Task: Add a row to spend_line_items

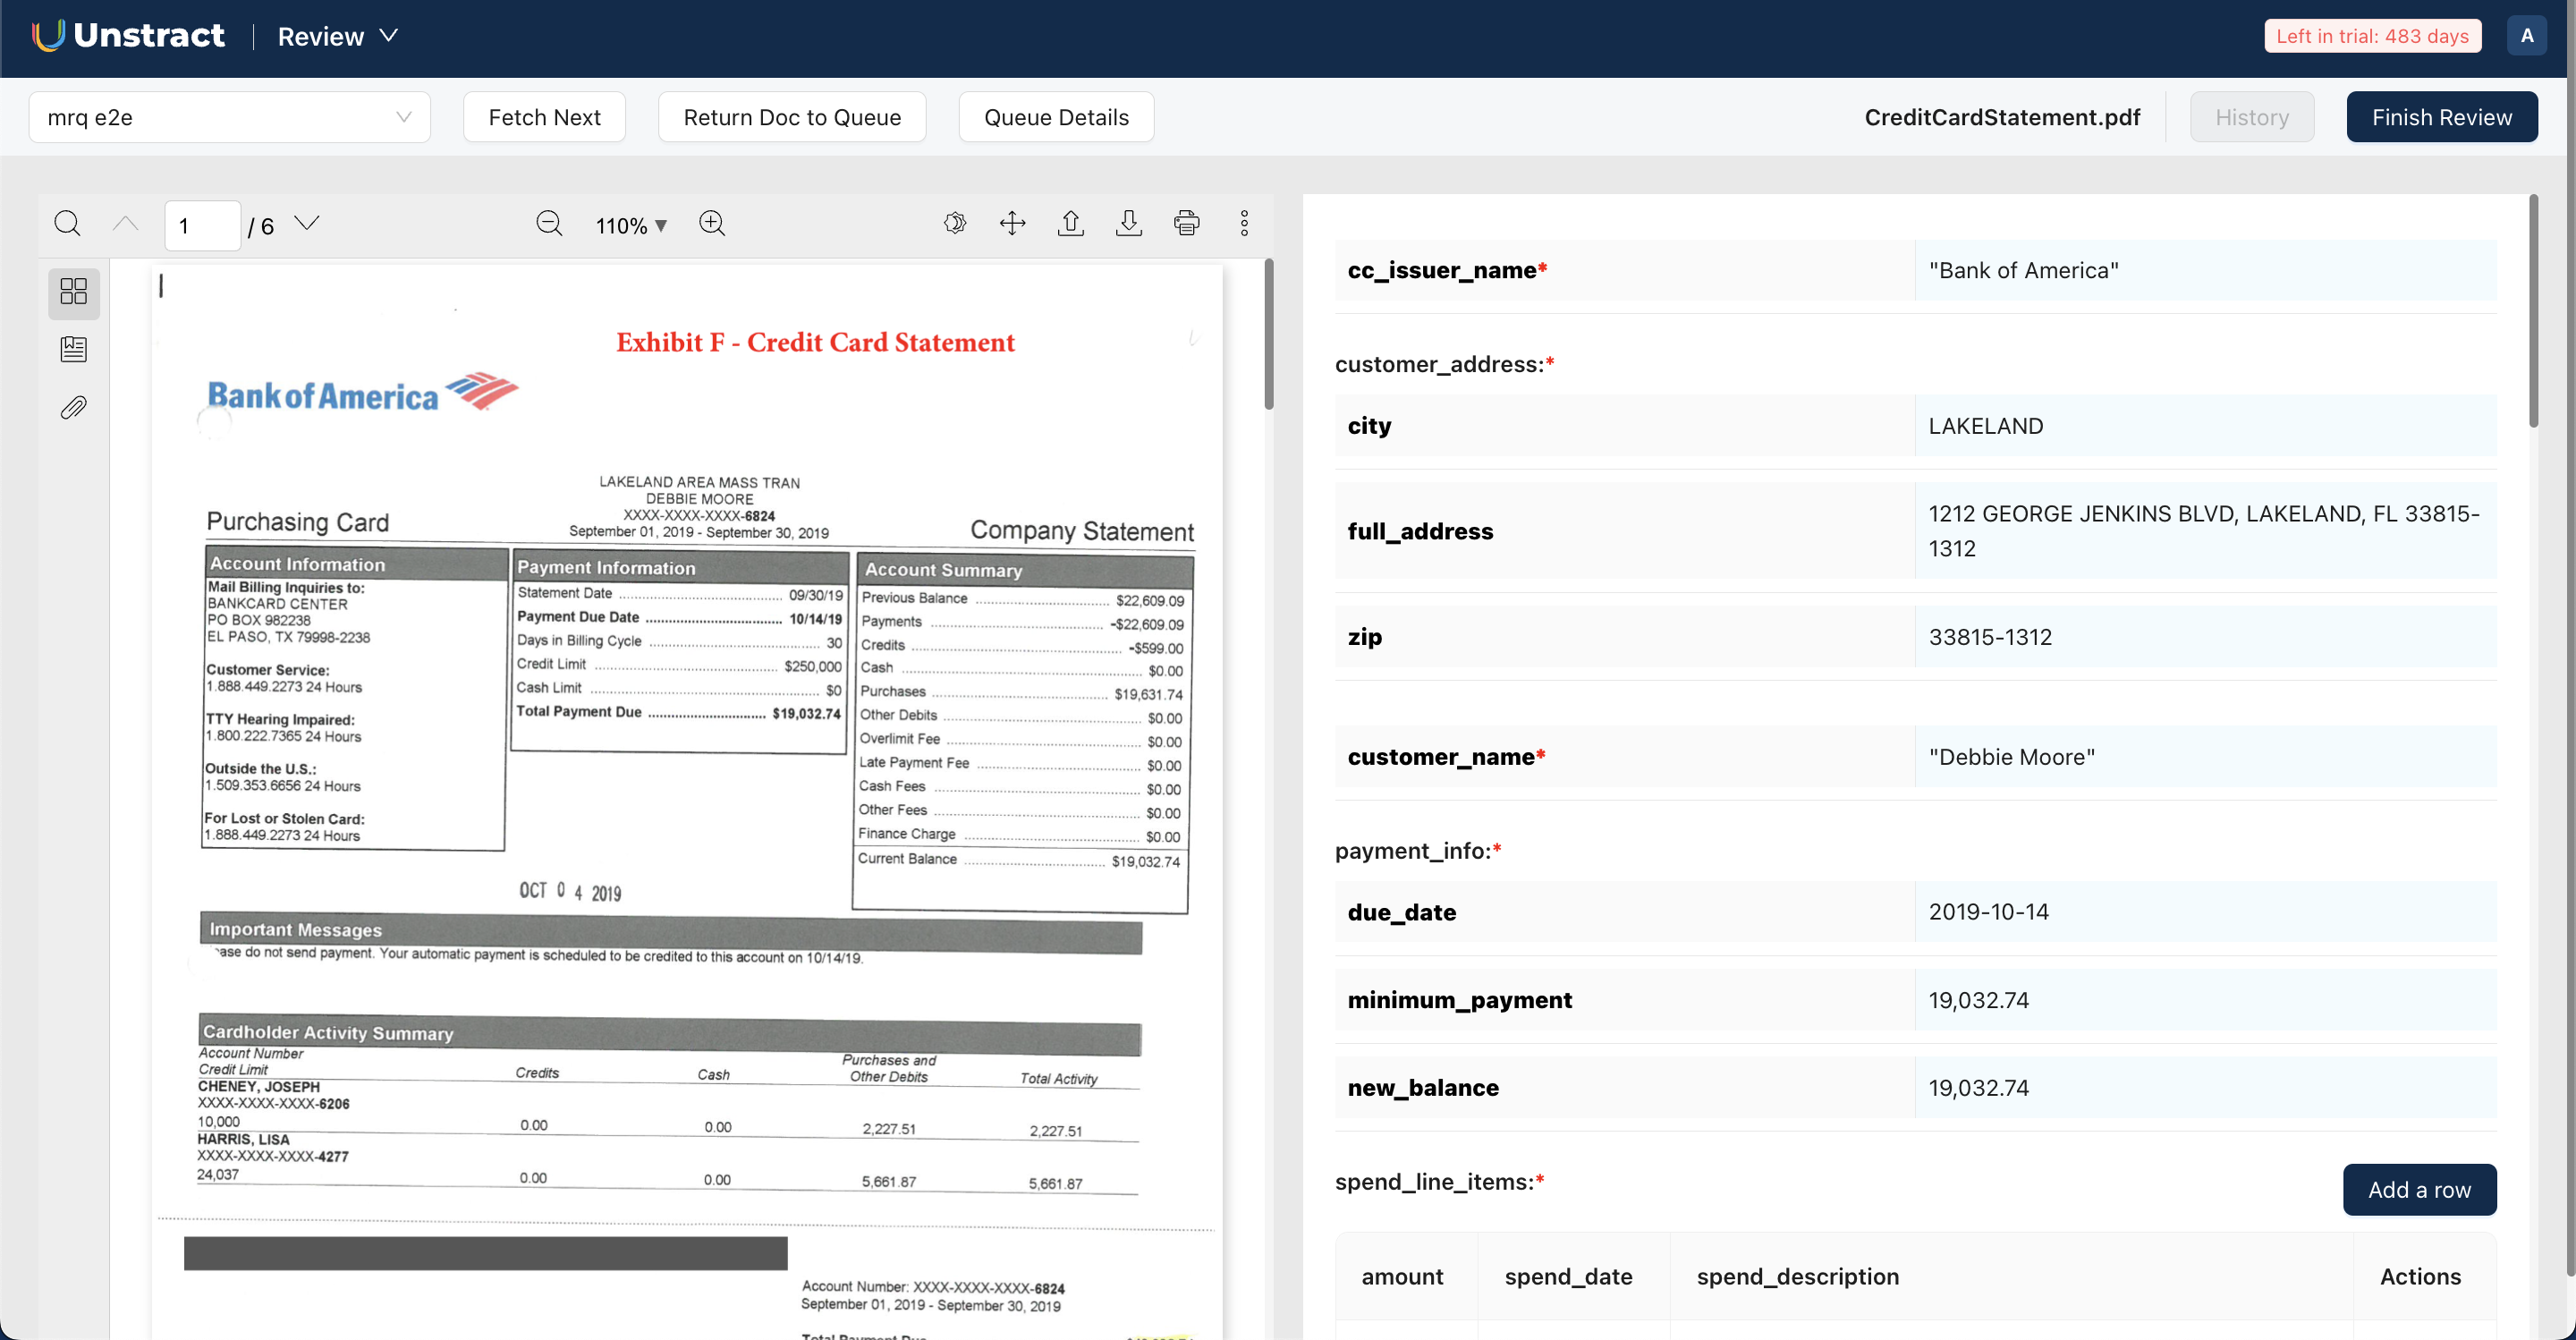Action: pyautogui.click(x=2418, y=1189)
